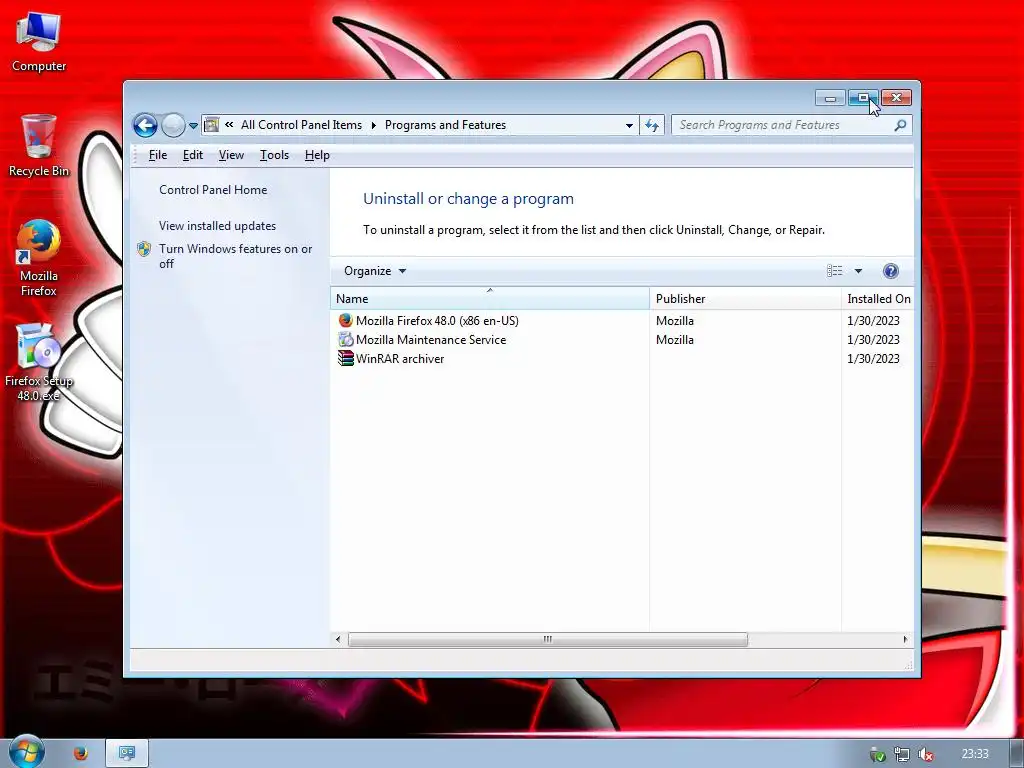The height and width of the screenshot is (768, 1024).
Task: Click 1/30/2023 date in WinRAR row
Action: coord(873,359)
